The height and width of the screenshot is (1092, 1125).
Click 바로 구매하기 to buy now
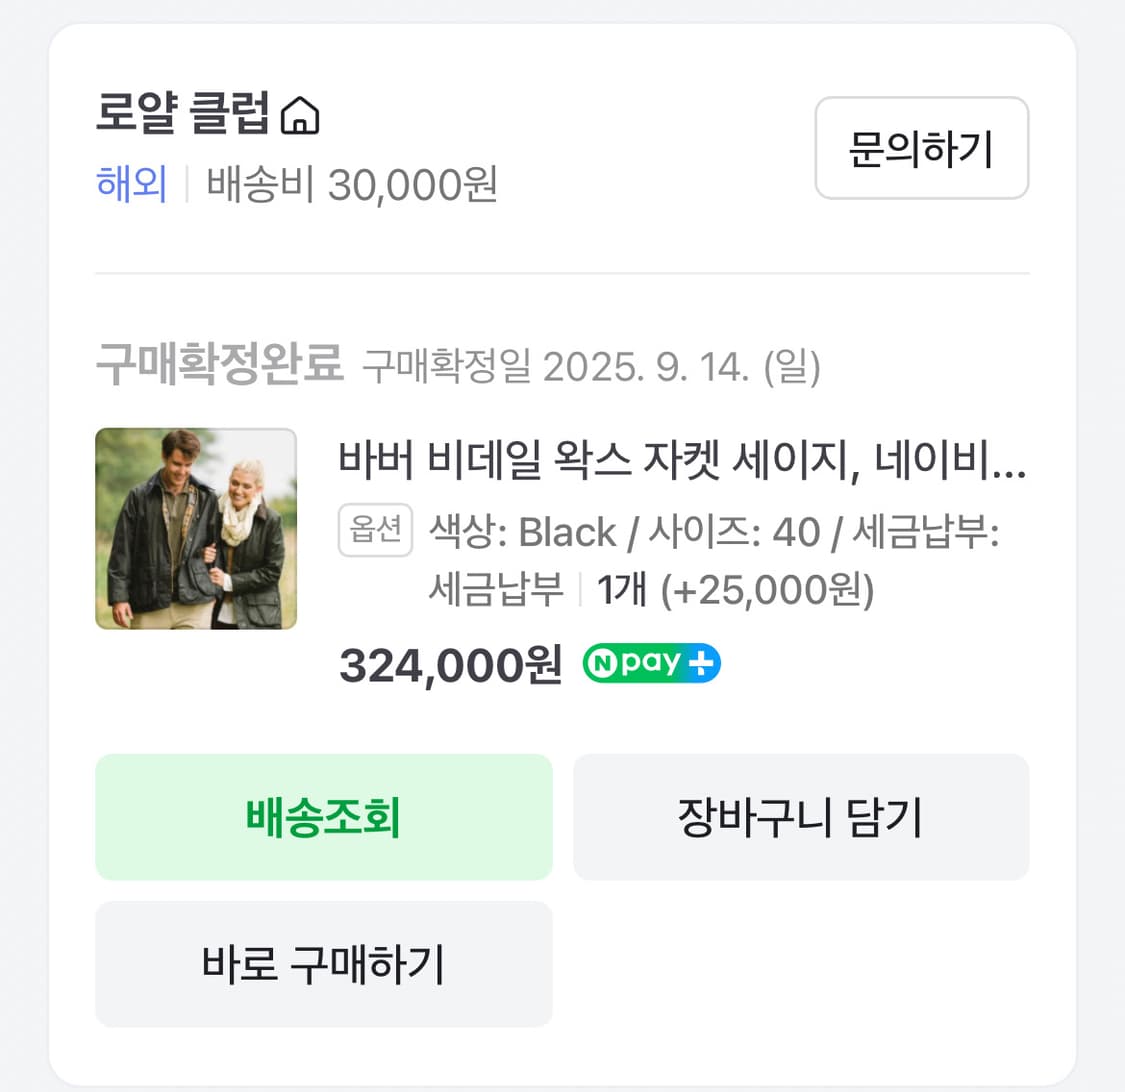[x=323, y=963]
